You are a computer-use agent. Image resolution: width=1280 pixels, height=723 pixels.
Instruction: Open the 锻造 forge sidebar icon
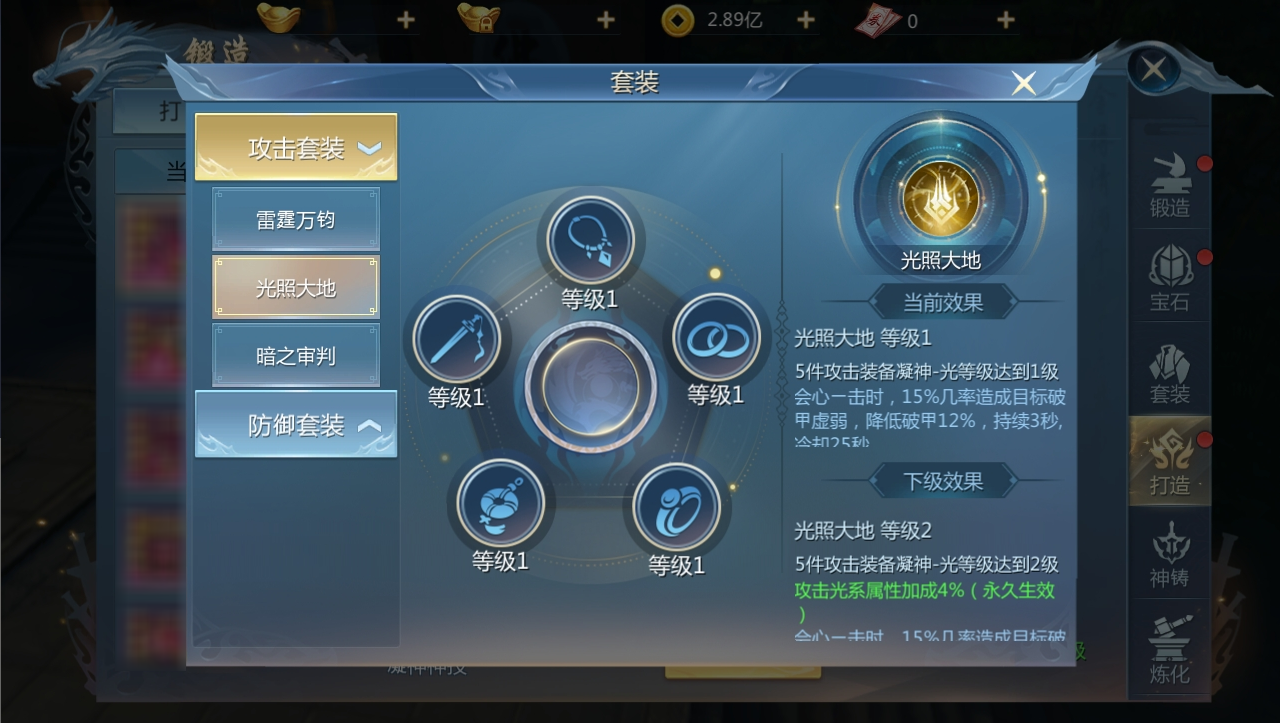[x=1170, y=186]
